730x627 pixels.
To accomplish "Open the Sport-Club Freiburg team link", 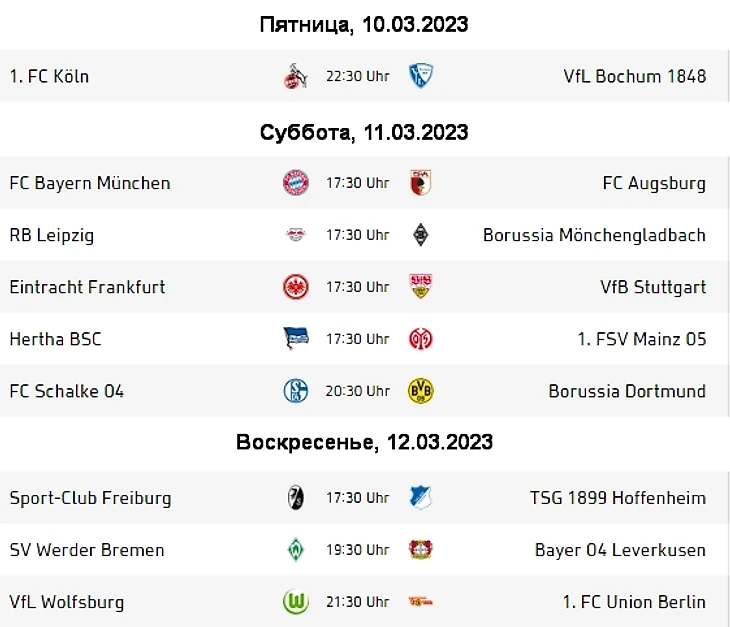I will pyautogui.click(x=90, y=498).
